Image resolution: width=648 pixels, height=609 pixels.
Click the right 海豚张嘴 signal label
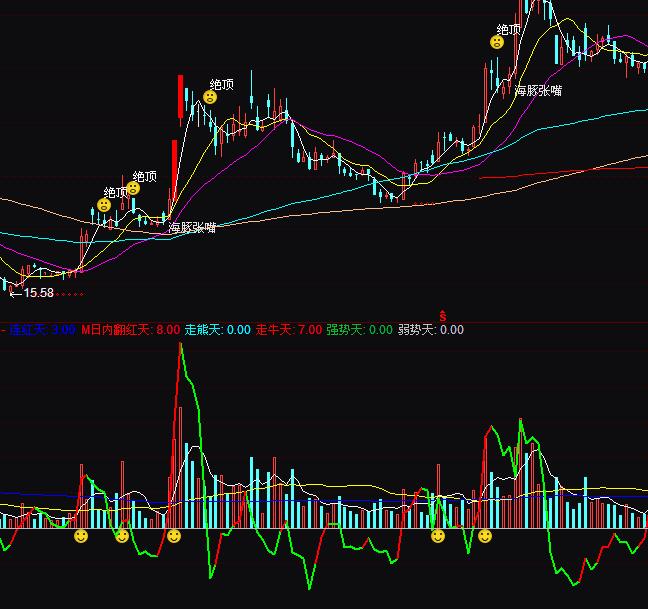coord(538,90)
